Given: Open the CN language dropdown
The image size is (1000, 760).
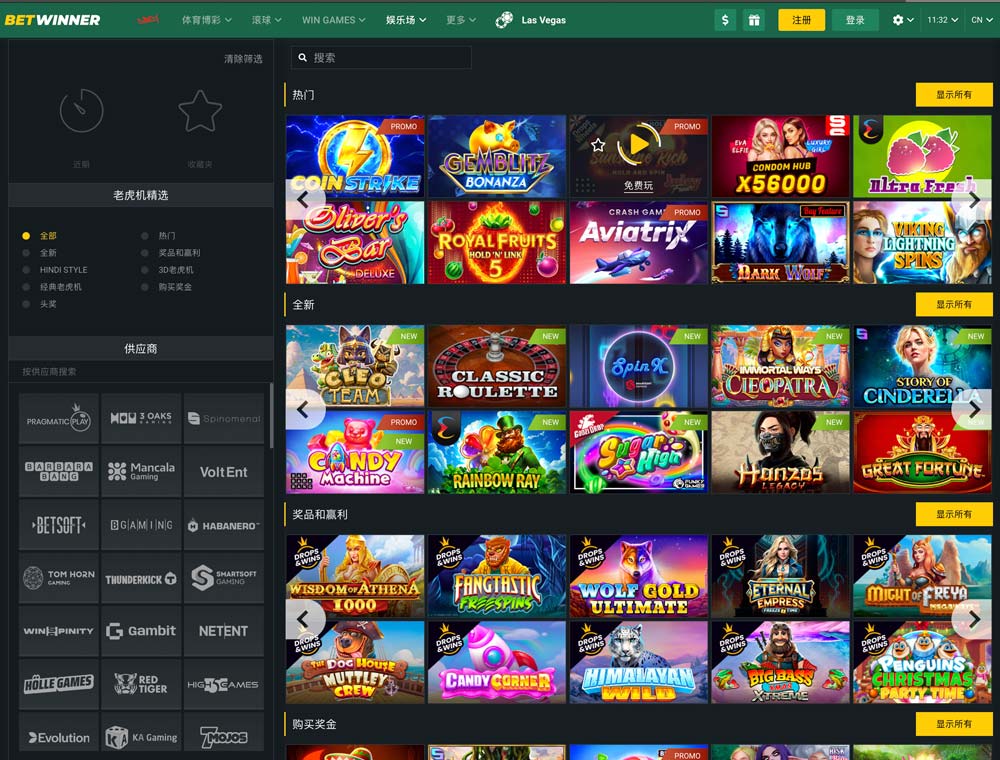Looking at the screenshot, I should click(982, 20).
